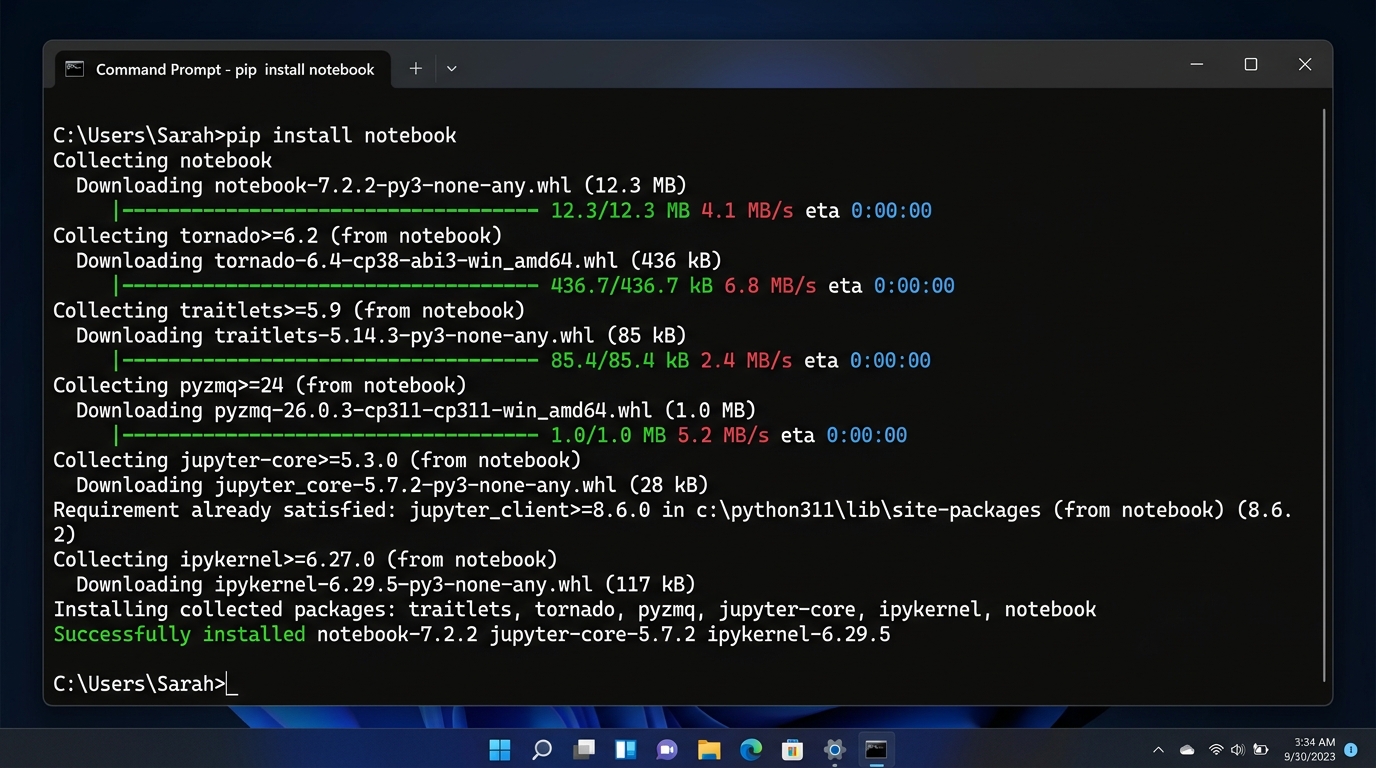Viewport: 1376px width, 768px height.
Task: Click 'Downloading ipykernel-6.29.5' line
Action: coord(386,585)
